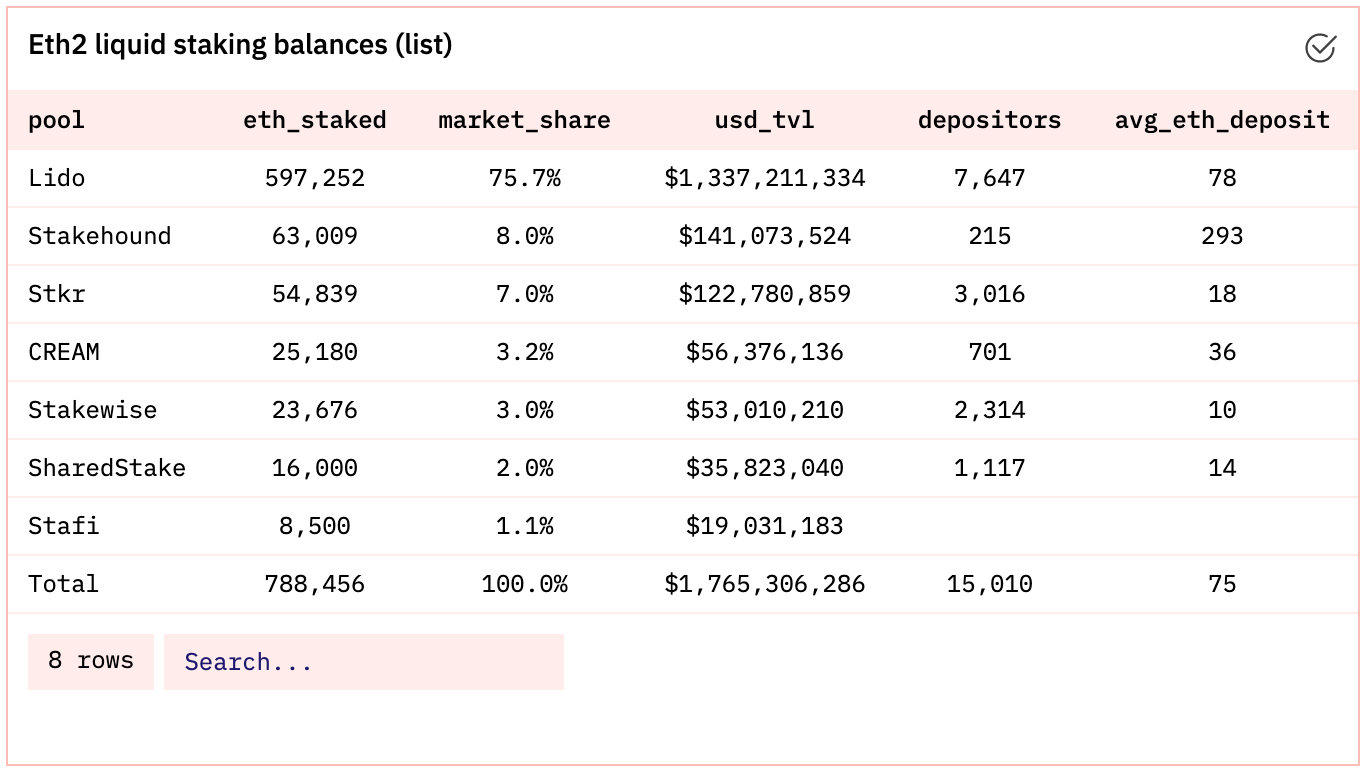The width and height of the screenshot is (1366, 770).
Task: Click depositors value 2,314
Action: point(990,410)
